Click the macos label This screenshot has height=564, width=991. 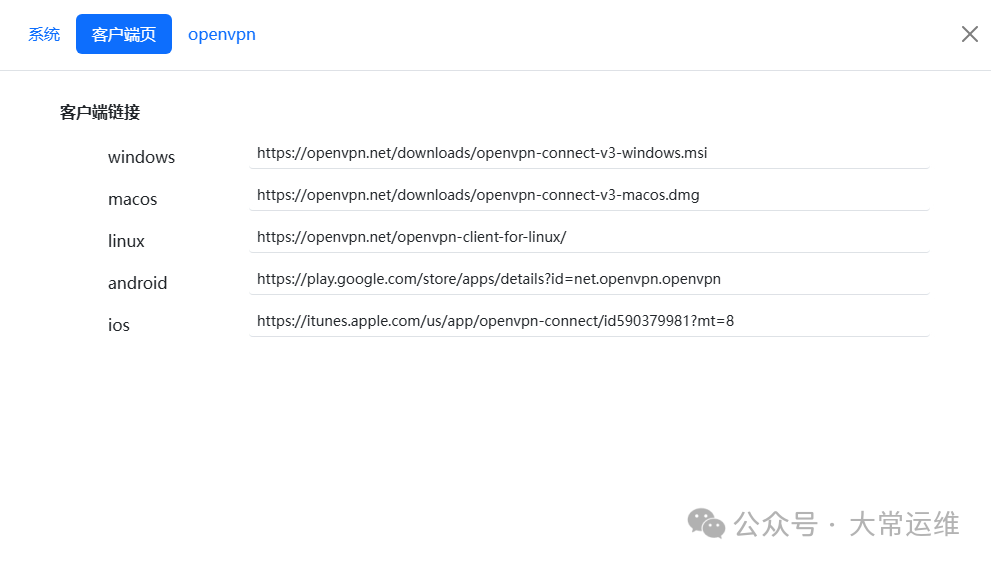(133, 199)
